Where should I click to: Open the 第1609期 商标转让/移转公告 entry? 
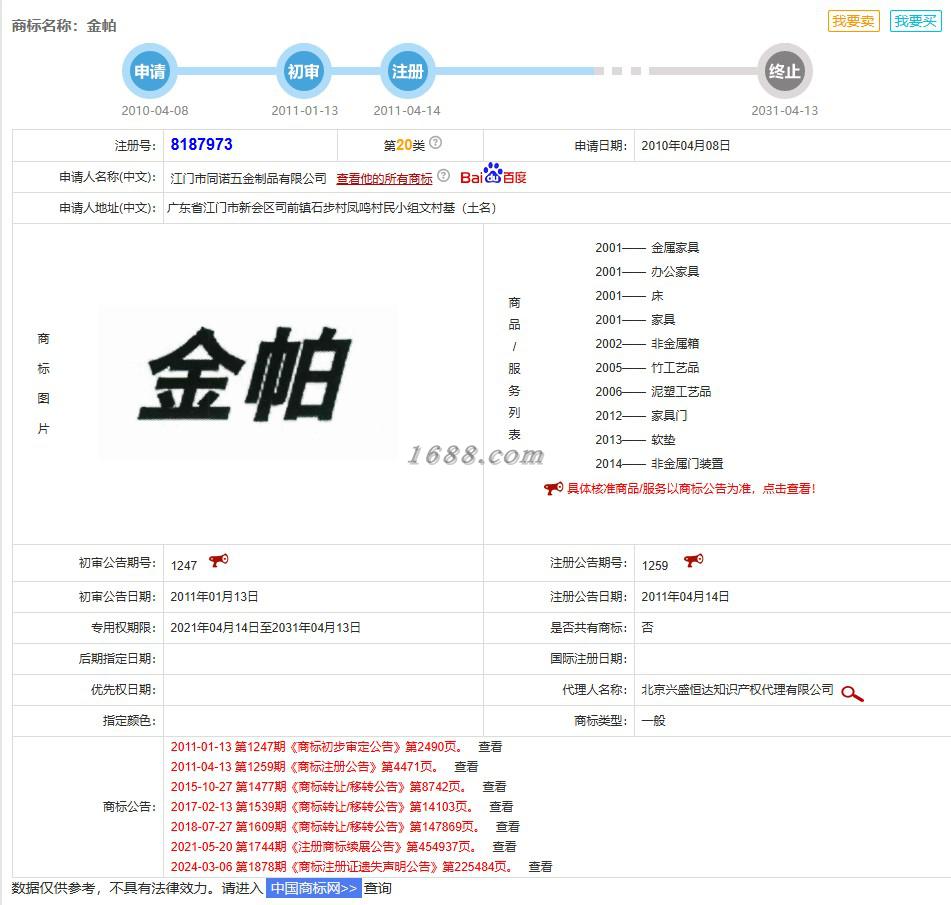(326, 827)
